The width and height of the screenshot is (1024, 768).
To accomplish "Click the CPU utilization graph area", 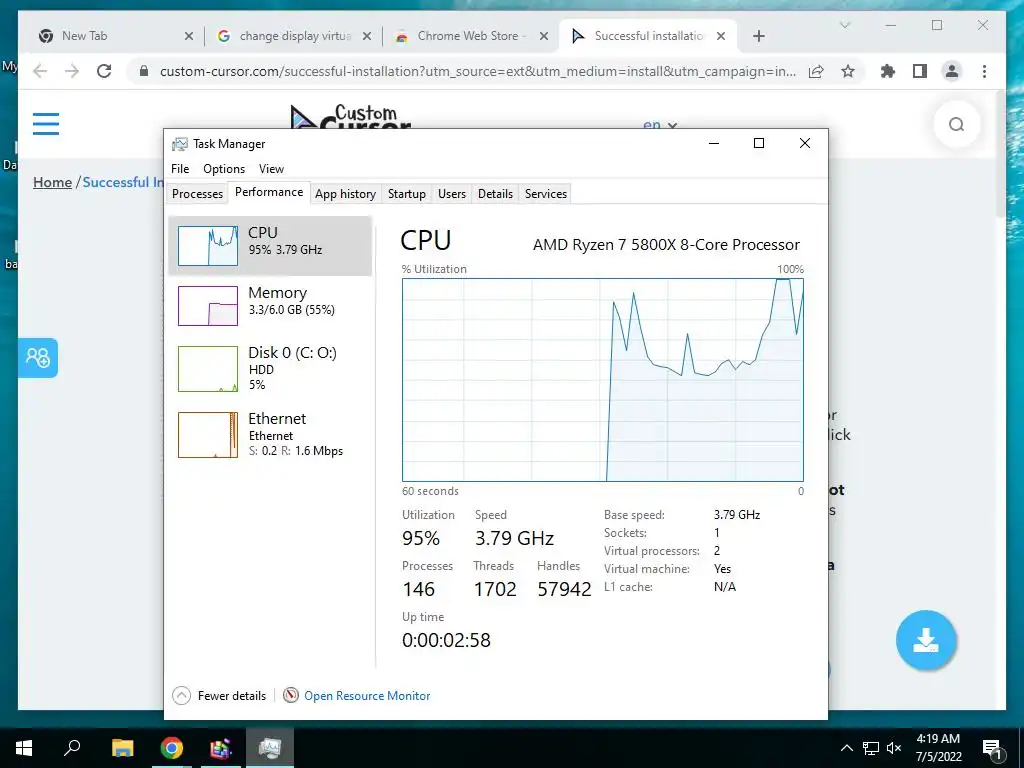I will tap(602, 380).
